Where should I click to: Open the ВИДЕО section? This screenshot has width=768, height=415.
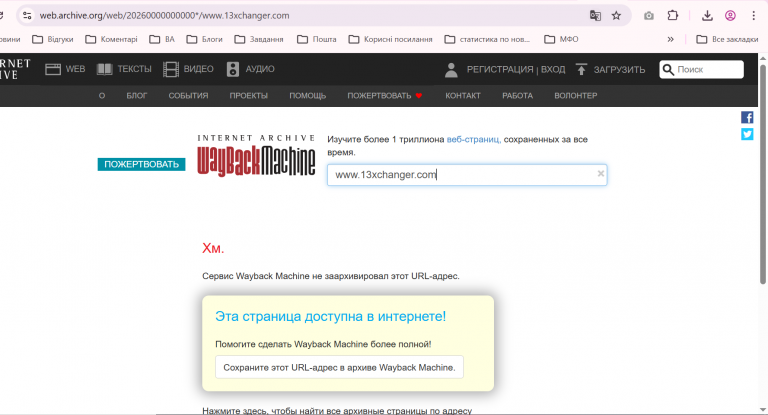(188, 69)
